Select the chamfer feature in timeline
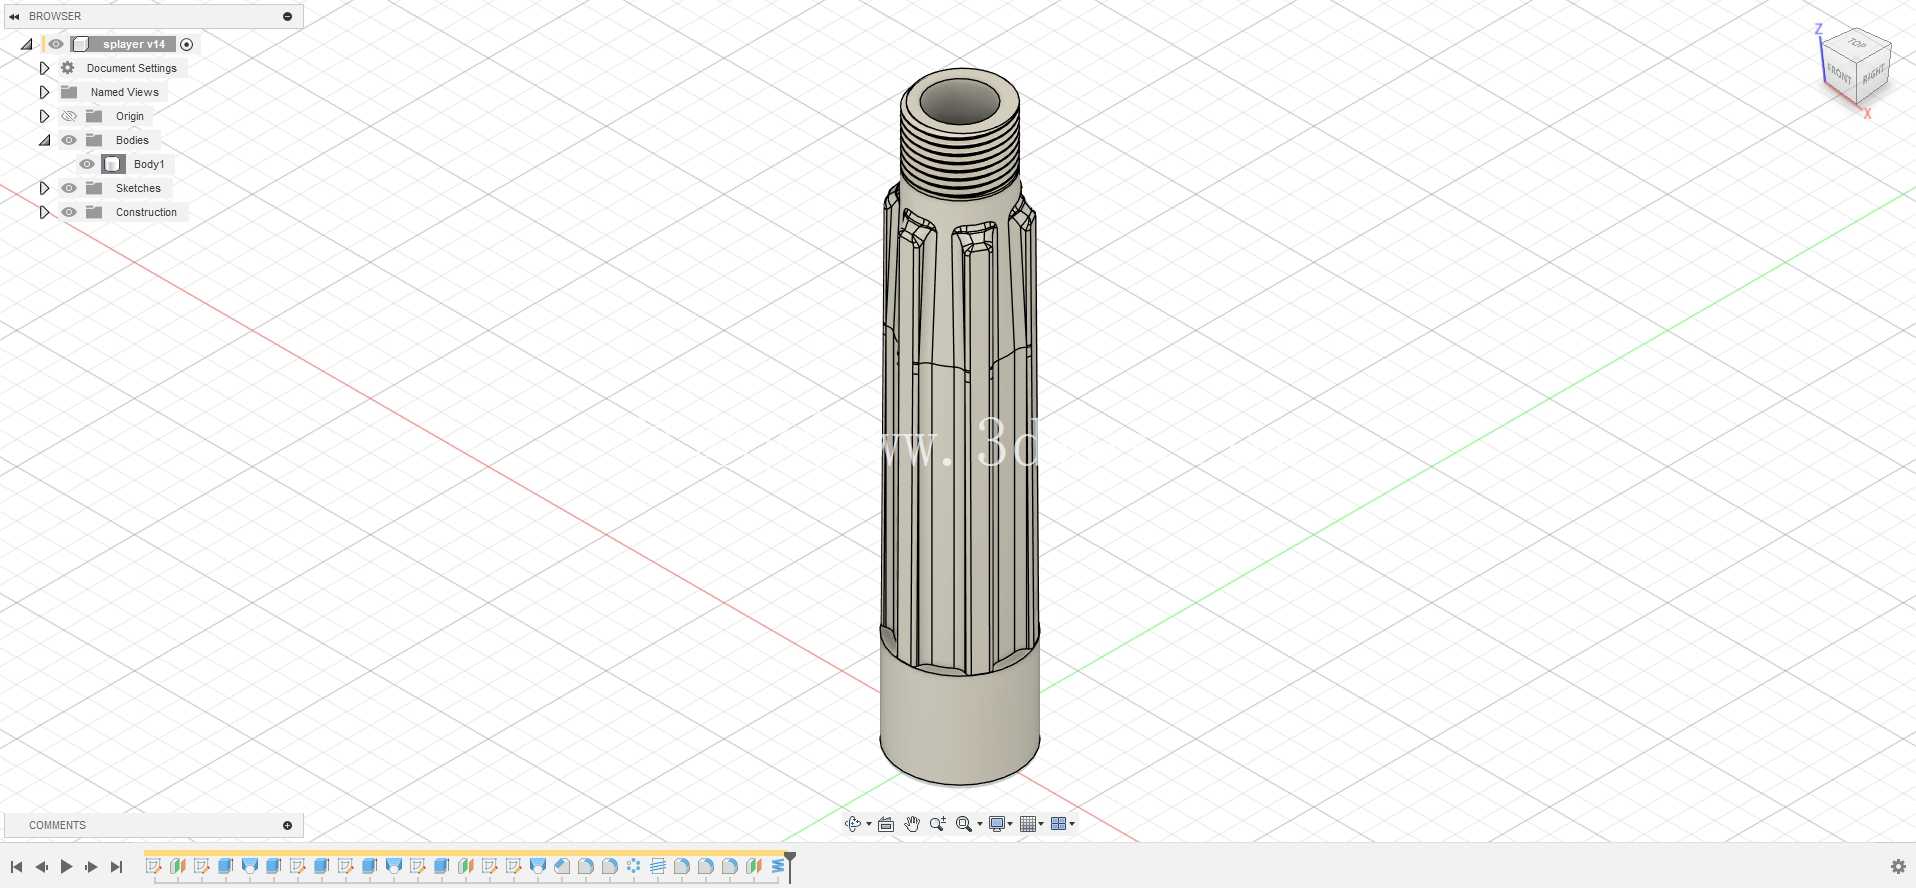This screenshot has height=888, width=1916. [x=561, y=866]
